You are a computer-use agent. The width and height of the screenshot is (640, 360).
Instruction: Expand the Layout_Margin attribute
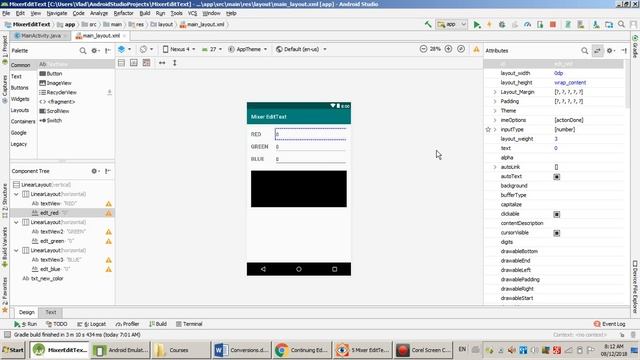(x=495, y=92)
